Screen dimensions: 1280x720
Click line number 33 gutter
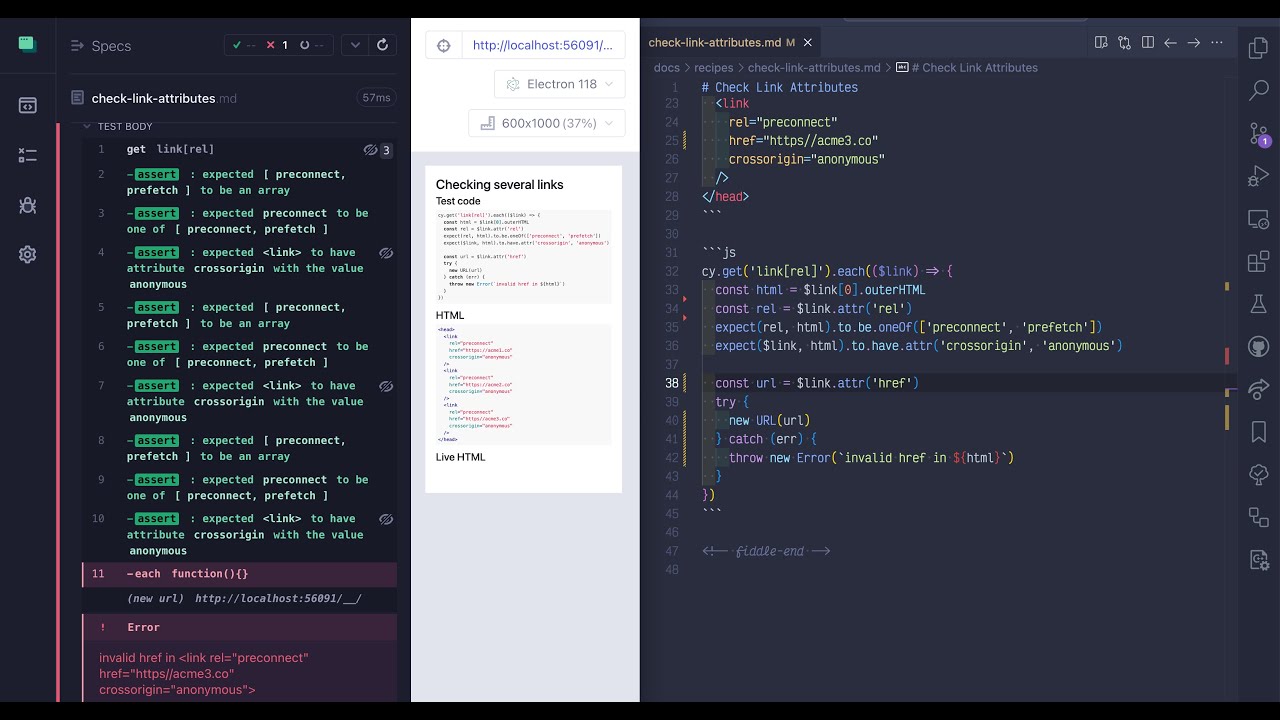click(671, 290)
